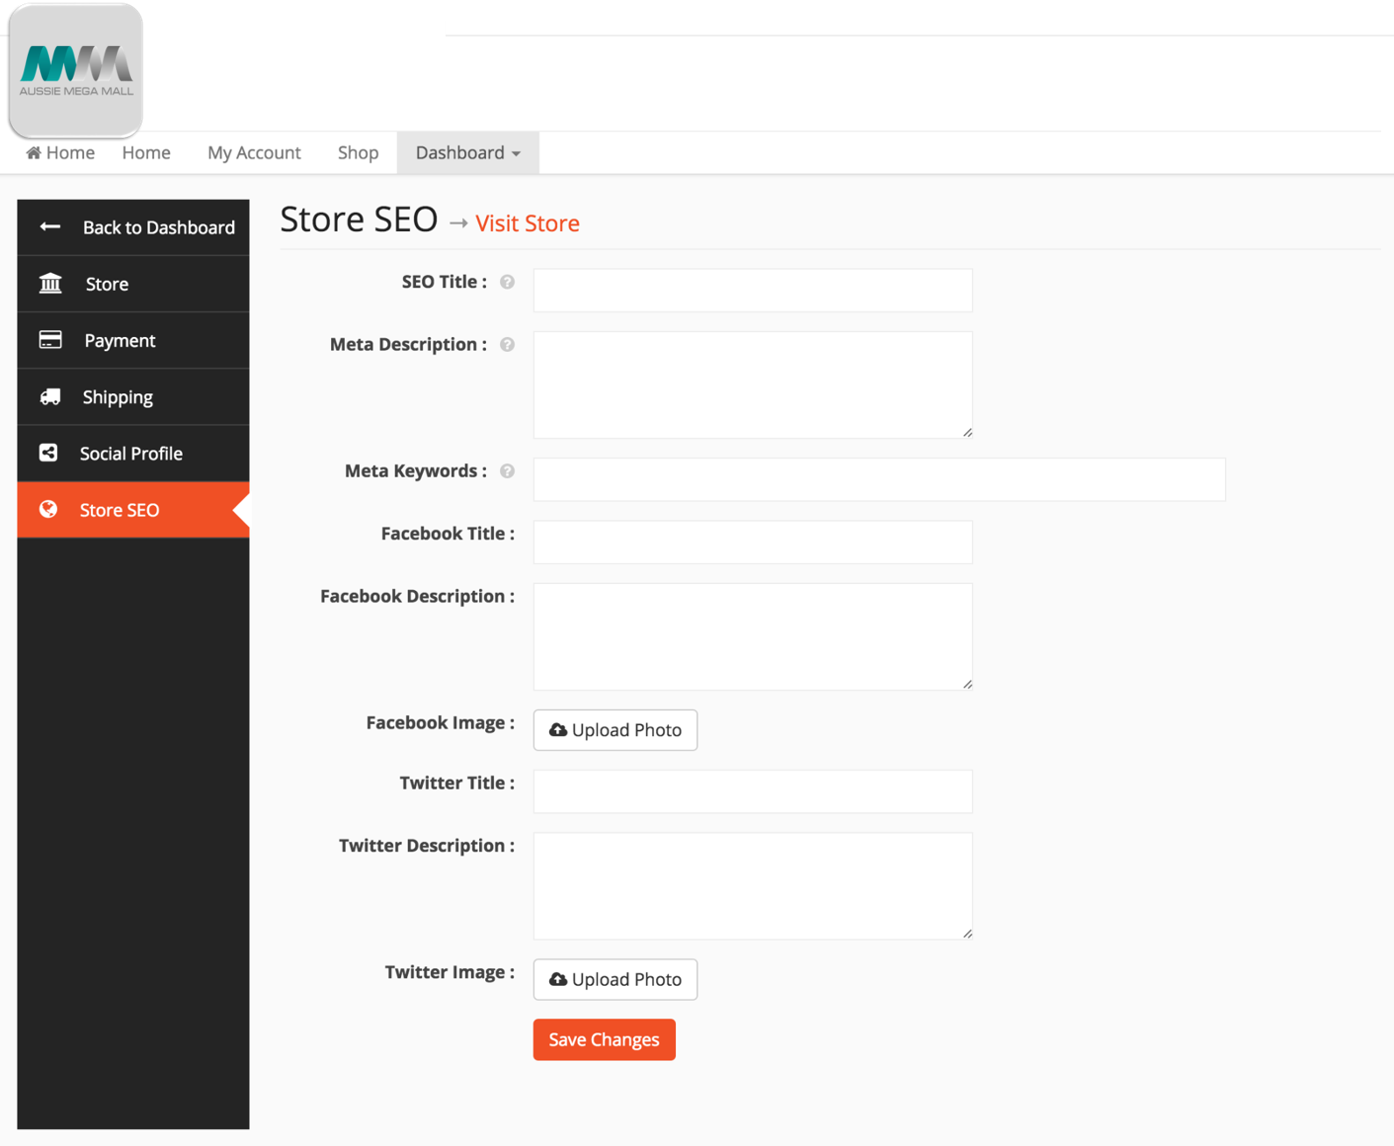Select Shop from the navigation menu
The height and width of the screenshot is (1146, 1394).
[358, 152]
